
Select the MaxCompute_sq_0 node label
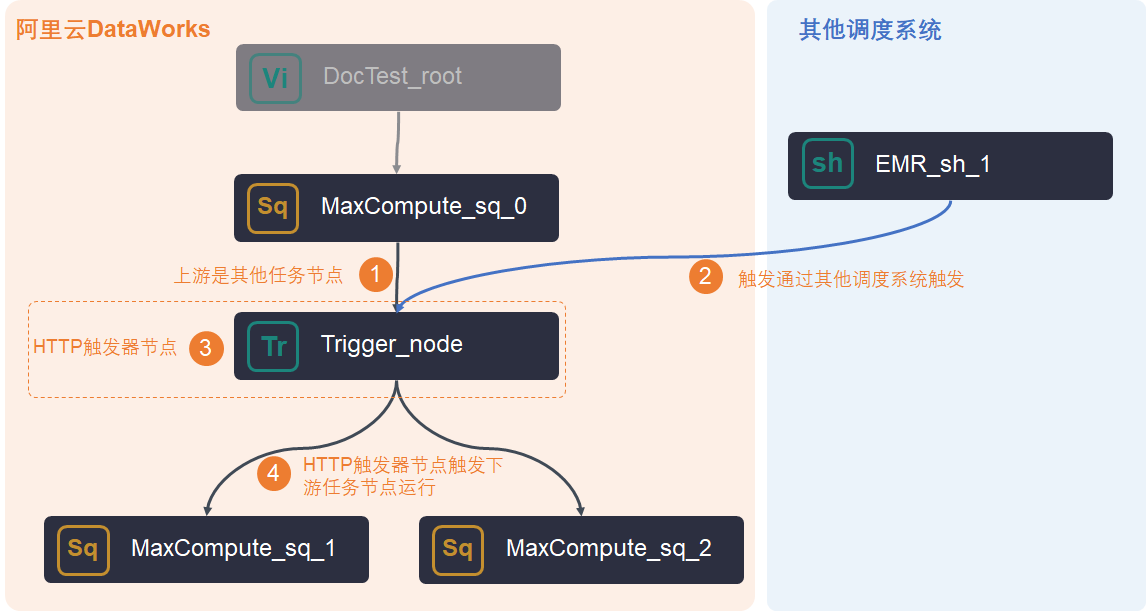coord(424,207)
